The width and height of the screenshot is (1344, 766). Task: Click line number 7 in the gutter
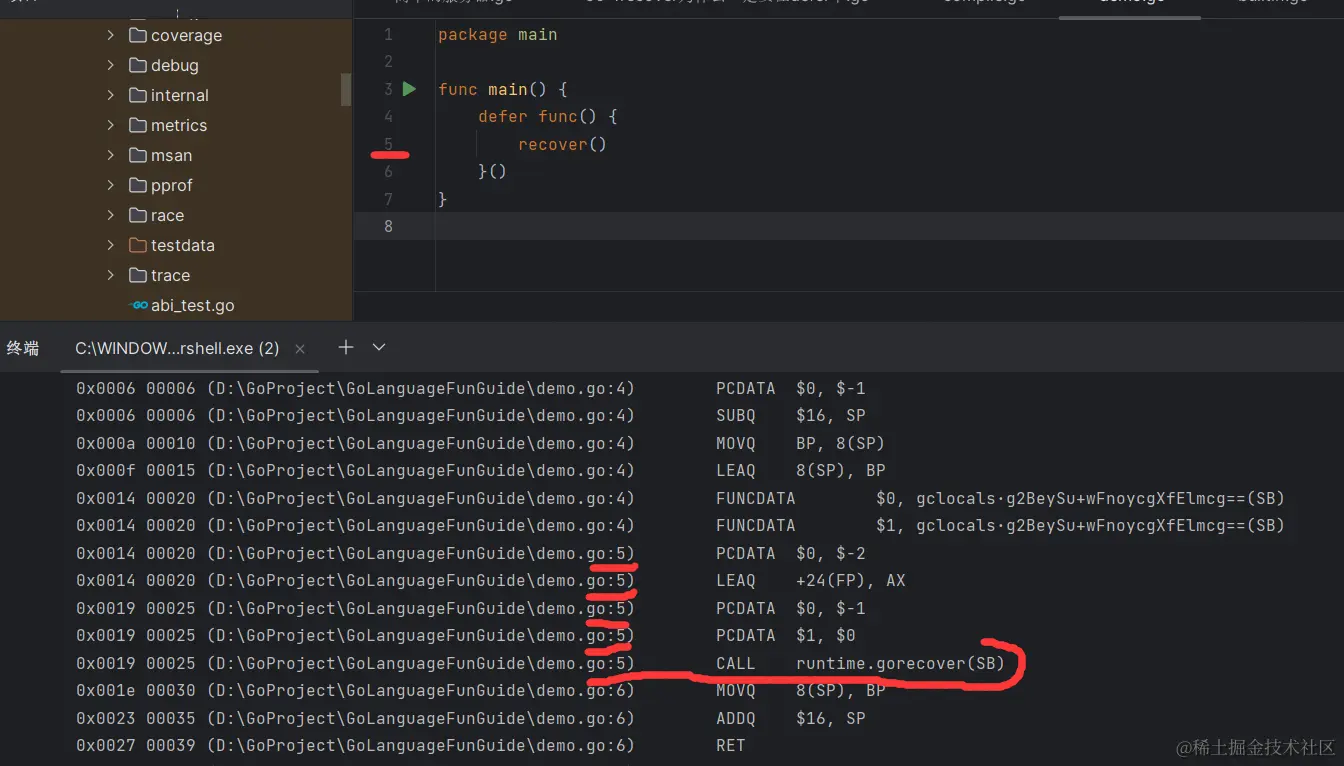(x=388, y=199)
